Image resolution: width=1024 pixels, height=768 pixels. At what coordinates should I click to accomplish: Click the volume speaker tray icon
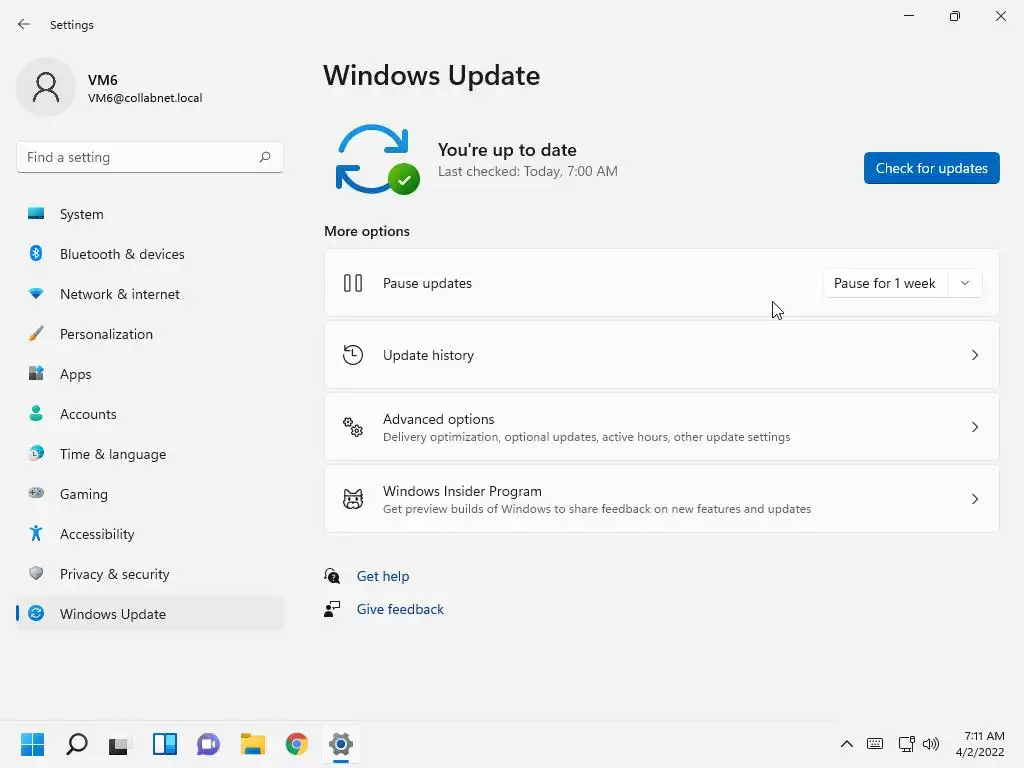931,744
